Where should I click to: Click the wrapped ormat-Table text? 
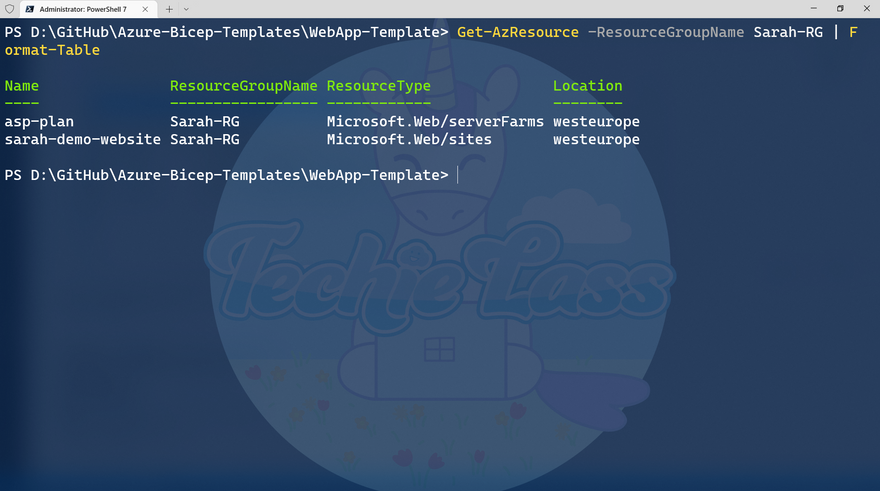click(x=52, y=50)
